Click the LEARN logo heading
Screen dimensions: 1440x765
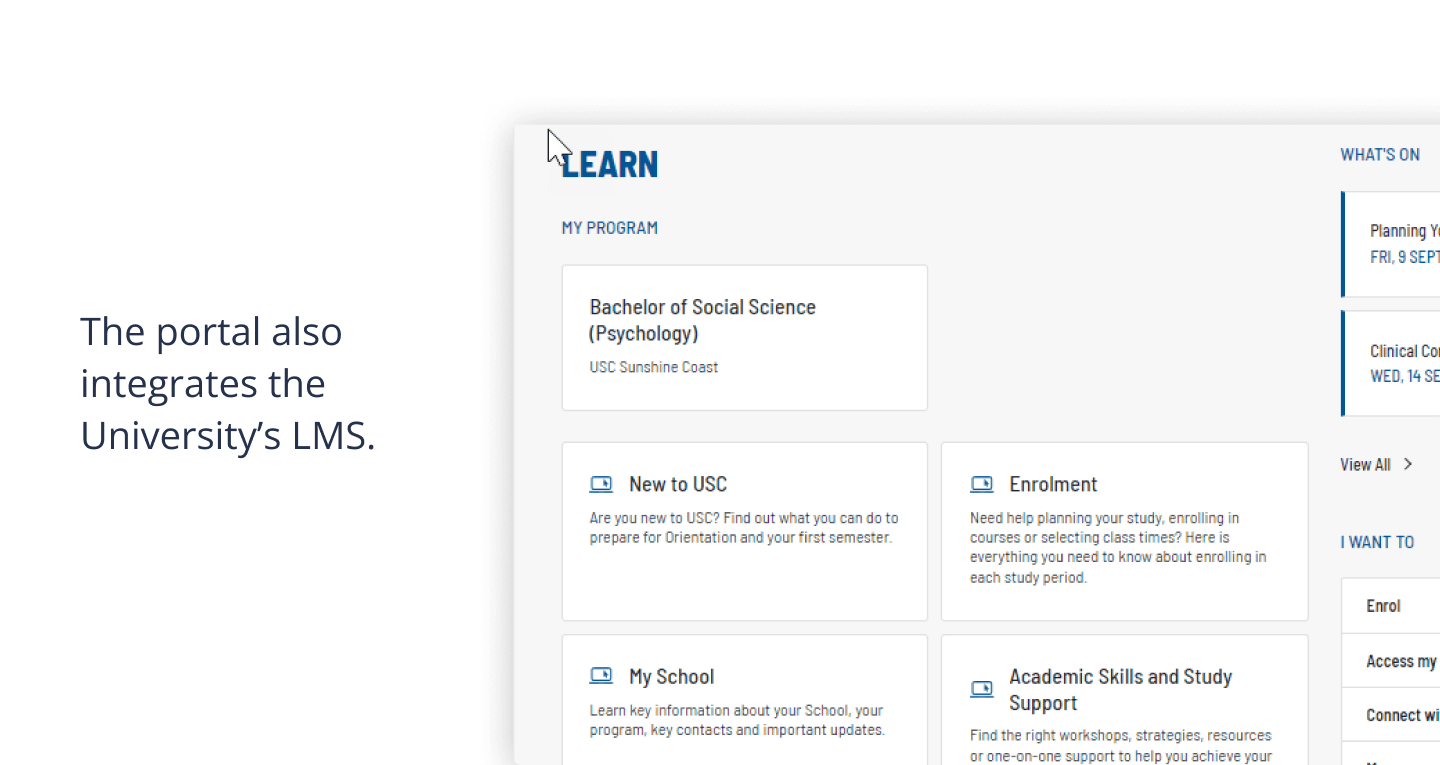coord(609,165)
